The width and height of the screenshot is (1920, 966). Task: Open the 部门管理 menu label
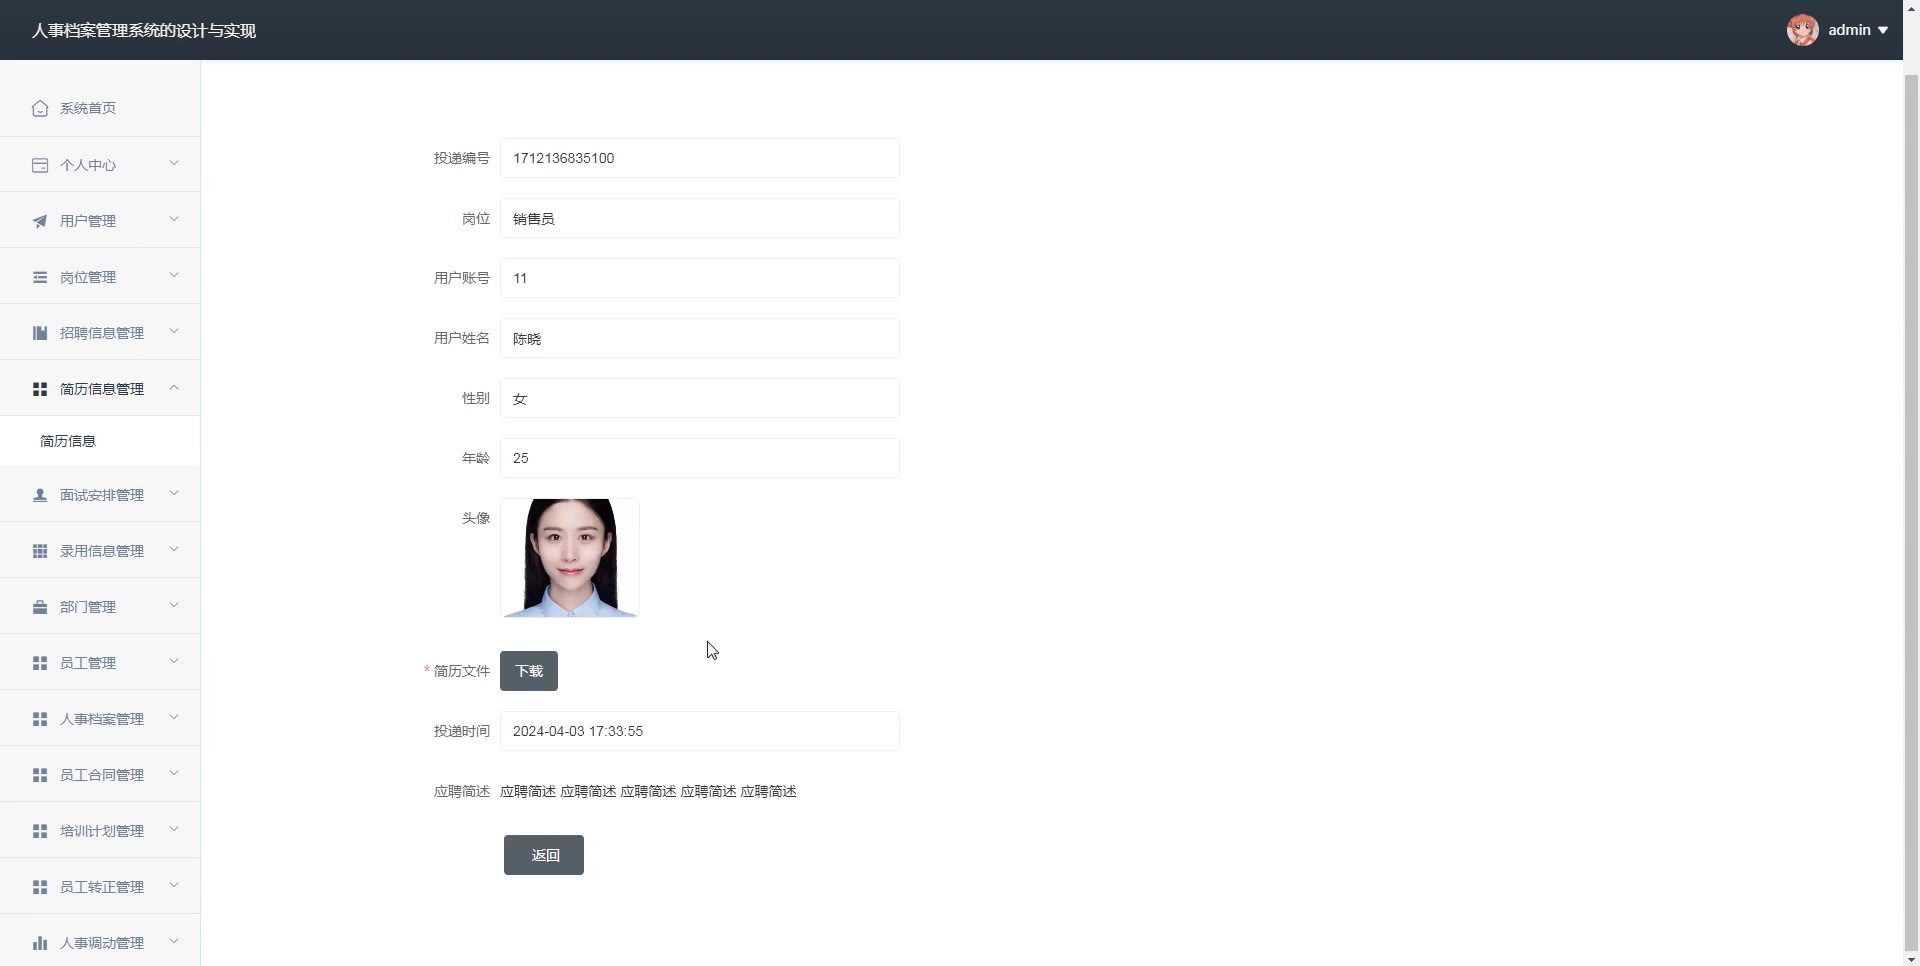(88, 607)
